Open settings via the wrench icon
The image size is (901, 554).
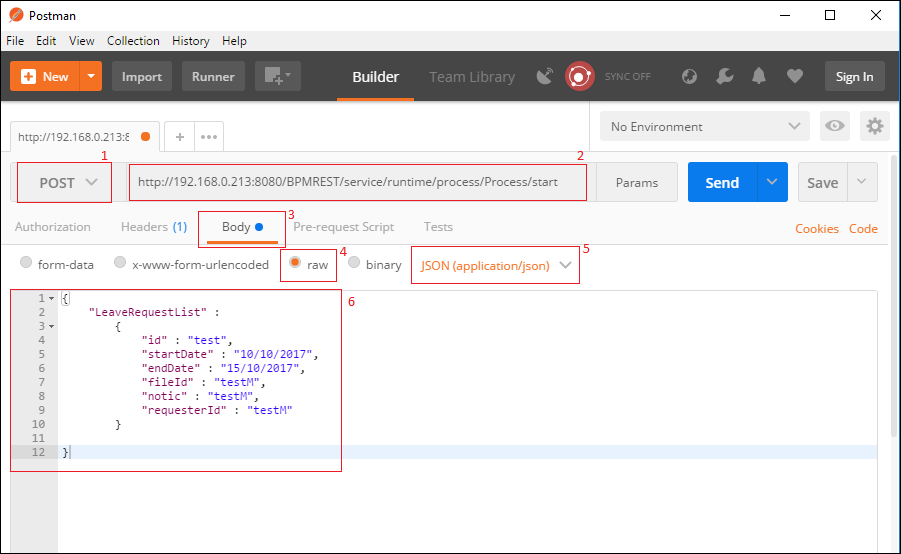[725, 76]
